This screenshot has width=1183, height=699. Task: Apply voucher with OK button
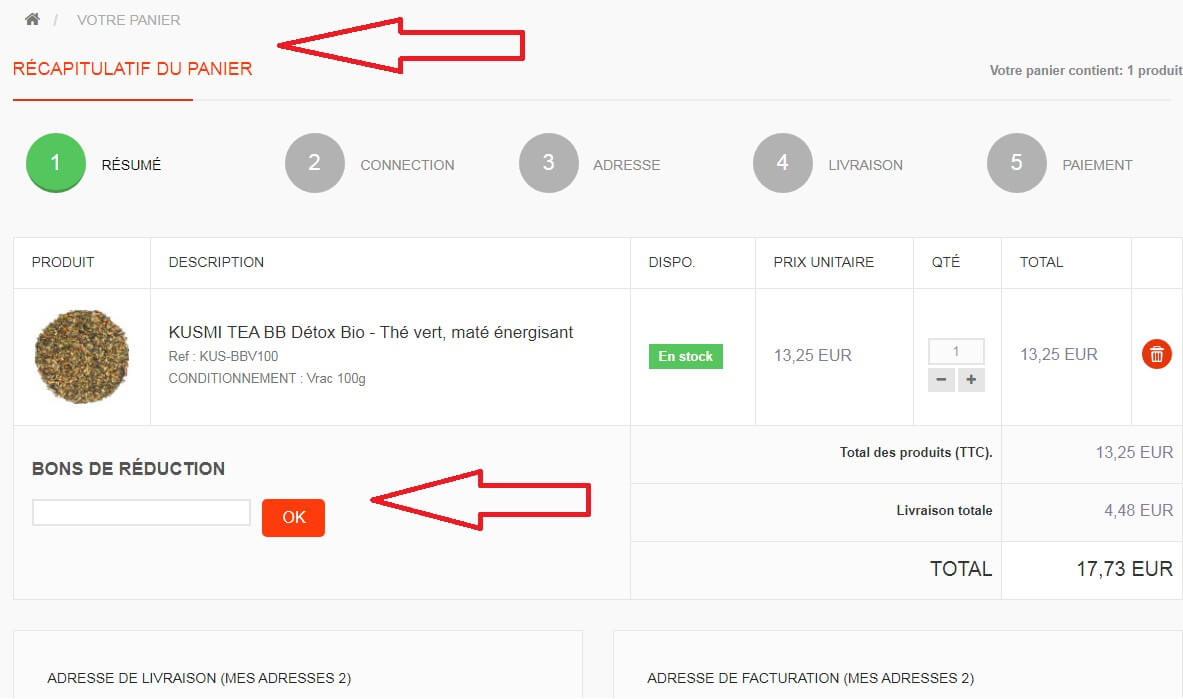pos(293,518)
